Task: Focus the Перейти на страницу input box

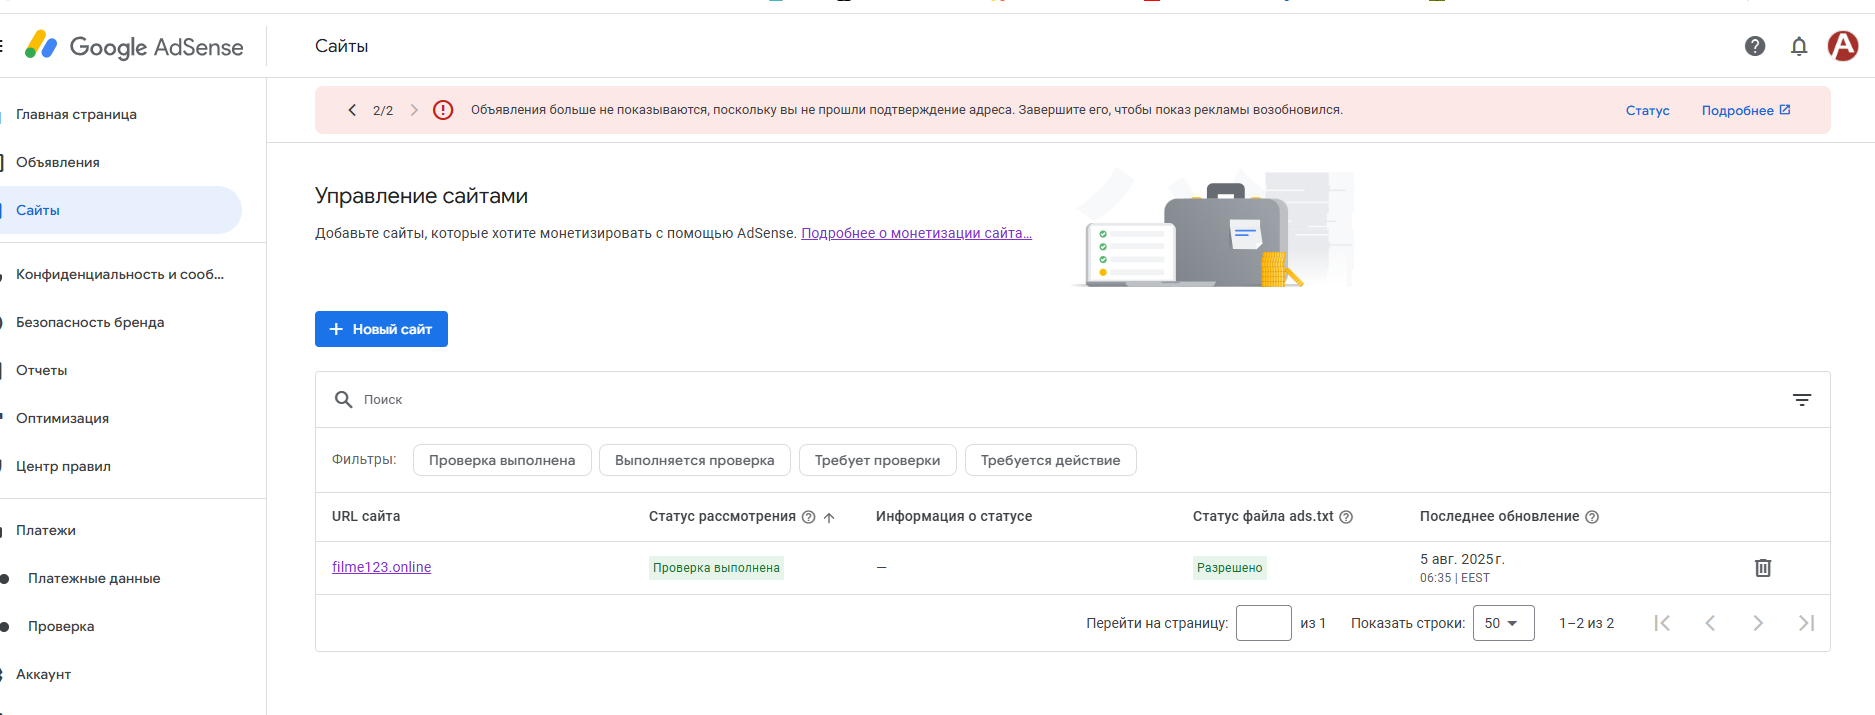Action: 1264,623
